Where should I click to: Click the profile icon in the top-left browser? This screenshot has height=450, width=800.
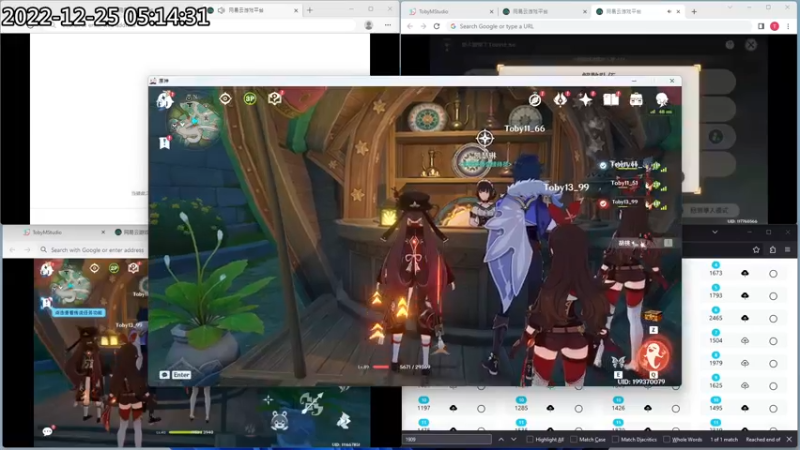(x=368, y=25)
